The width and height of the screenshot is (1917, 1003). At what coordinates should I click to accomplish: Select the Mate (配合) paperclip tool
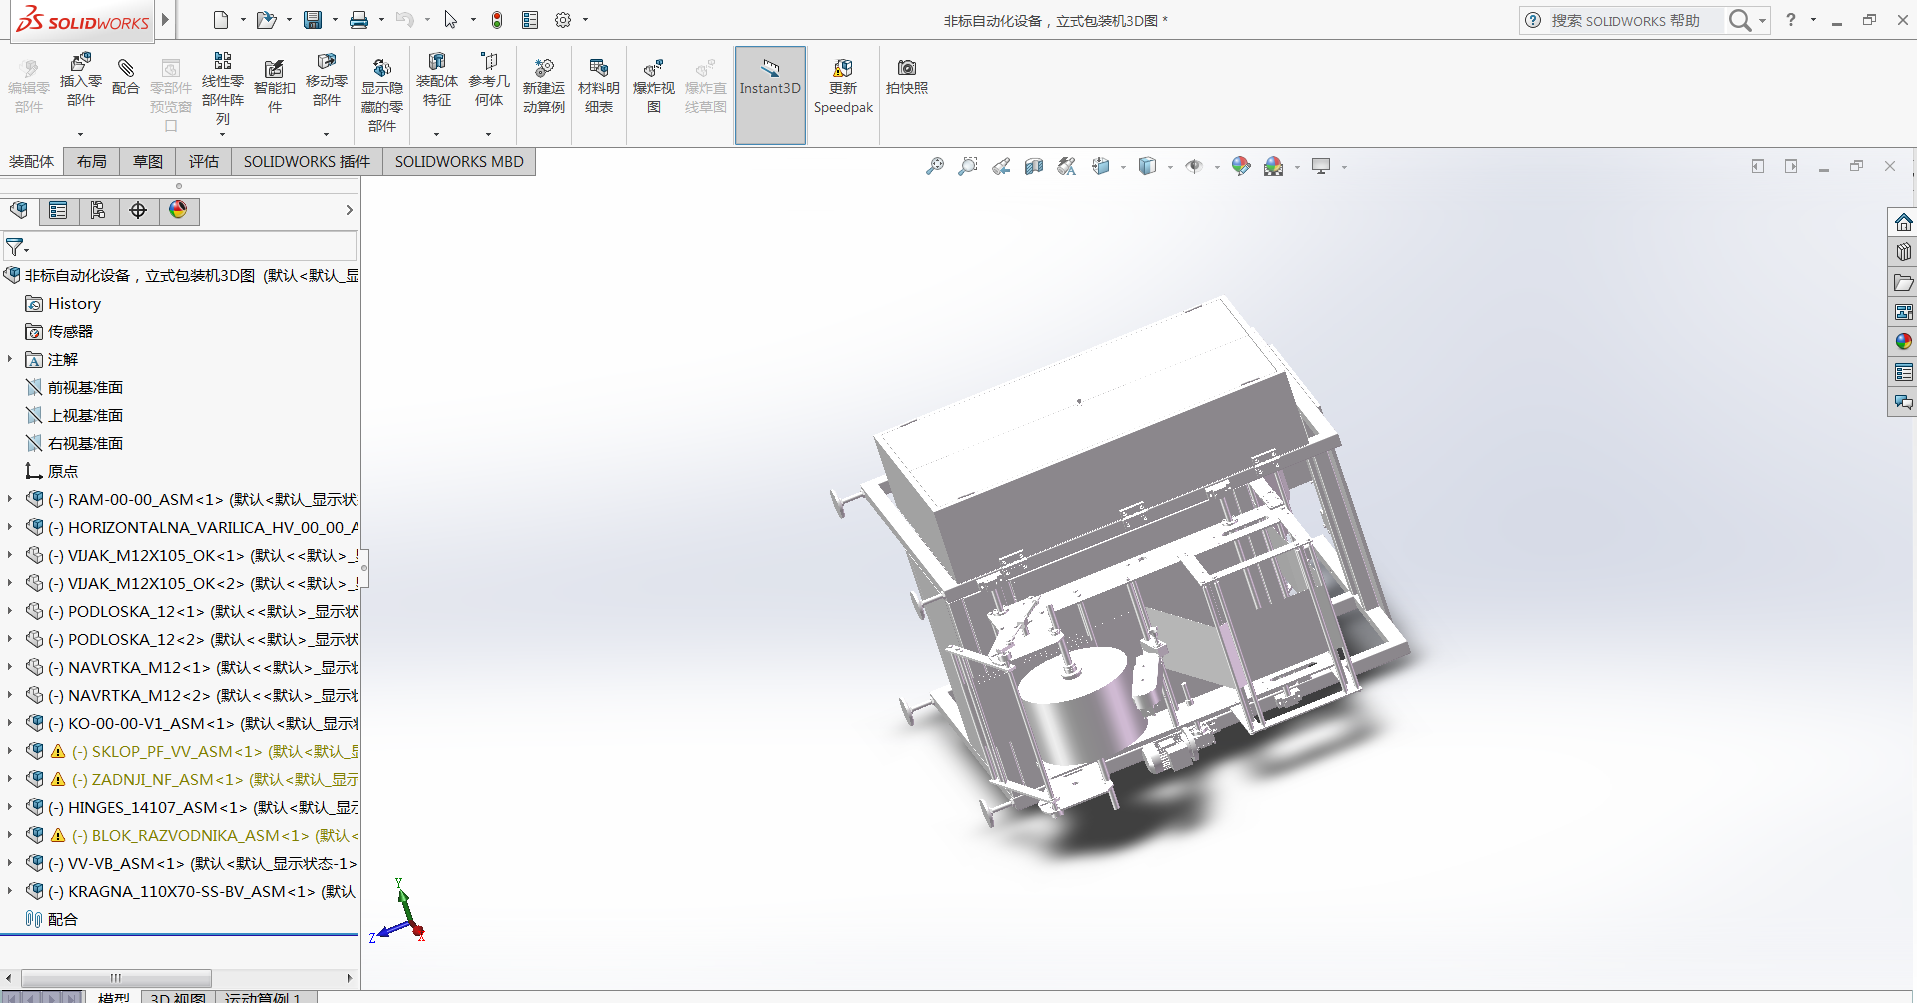(x=126, y=69)
